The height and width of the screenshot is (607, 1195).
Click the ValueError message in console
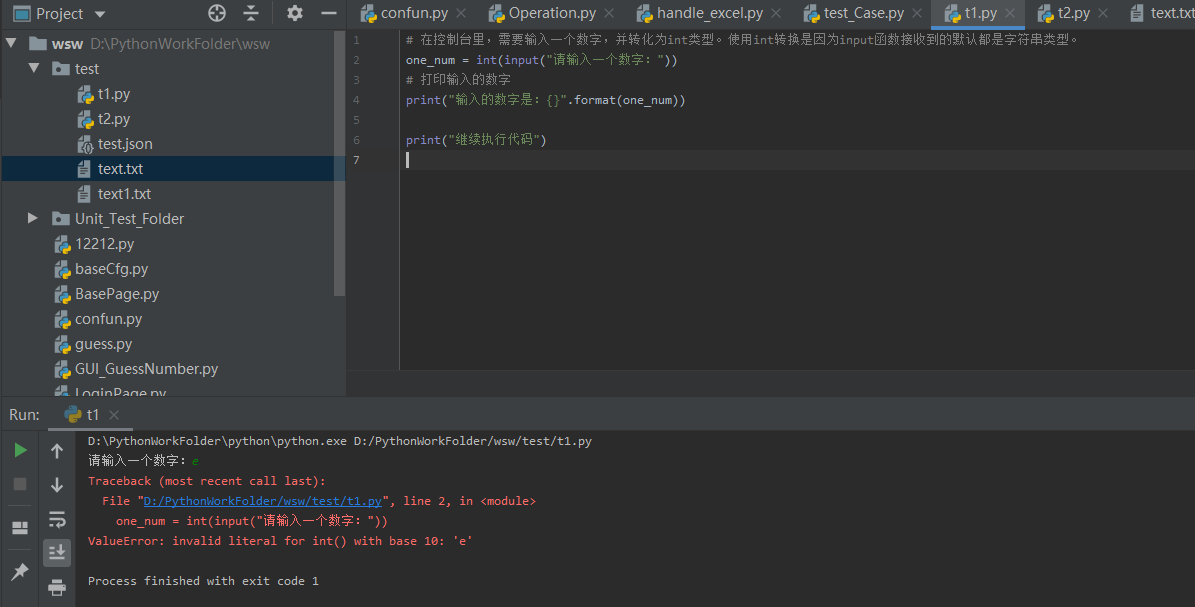pos(280,541)
